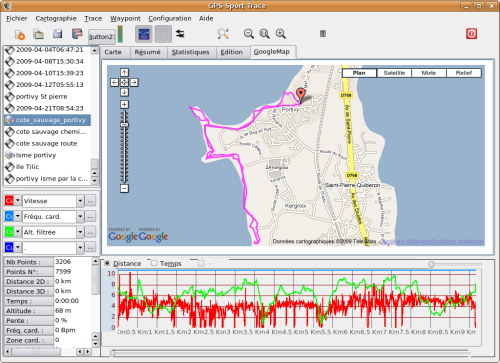
Task: Select the GoogleMap tab
Action: pyautogui.click(x=272, y=52)
